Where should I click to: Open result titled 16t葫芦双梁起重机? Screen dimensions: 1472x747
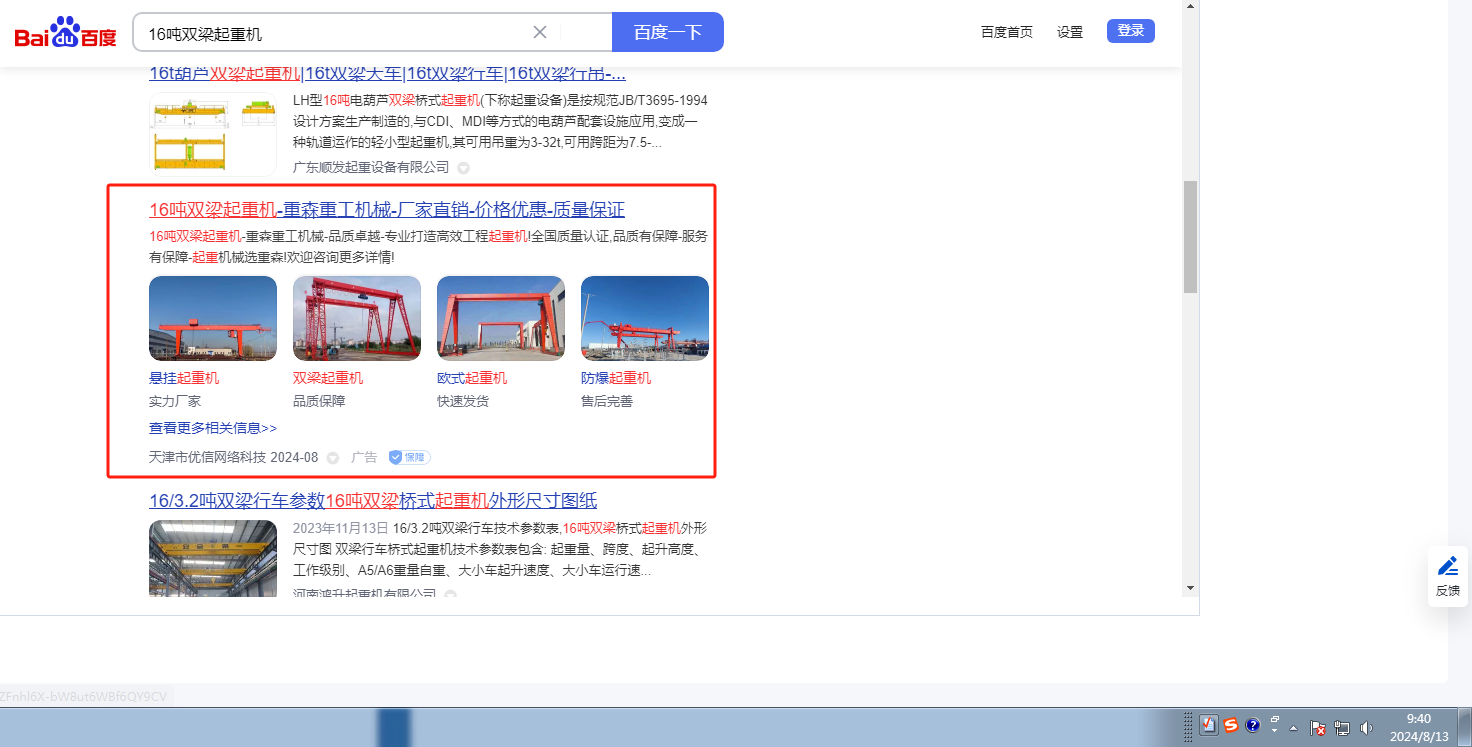point(387,73)
